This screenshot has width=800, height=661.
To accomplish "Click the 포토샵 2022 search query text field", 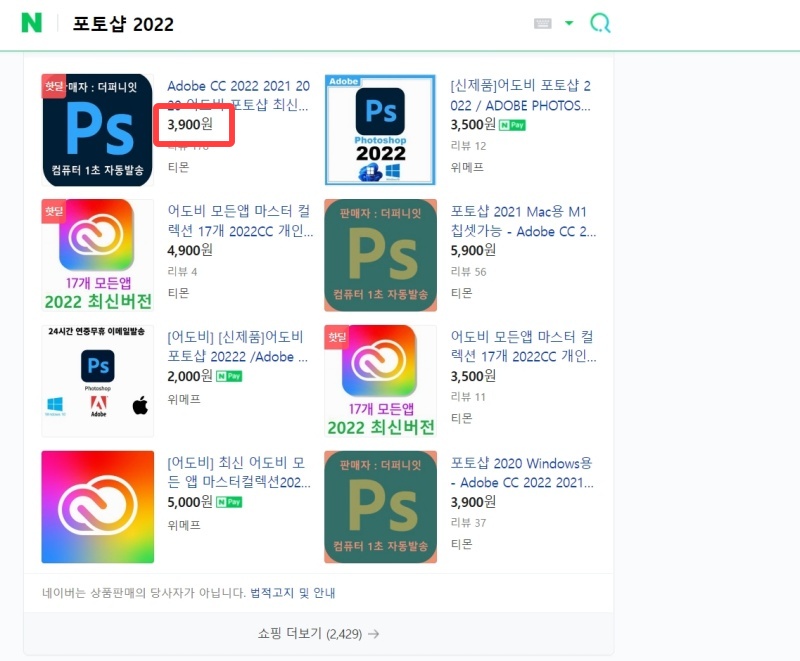I will point(120,22).
